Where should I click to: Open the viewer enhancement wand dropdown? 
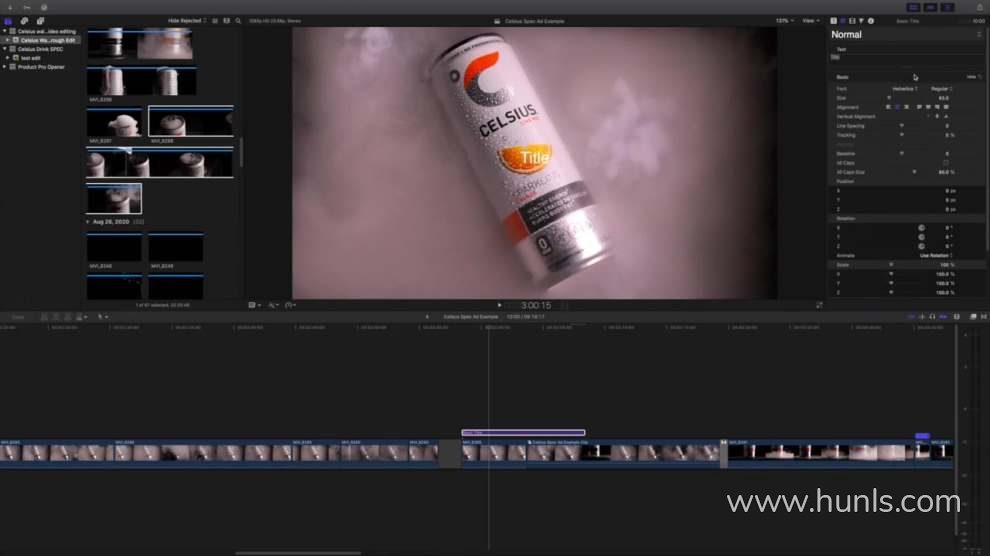pos(273,305)
